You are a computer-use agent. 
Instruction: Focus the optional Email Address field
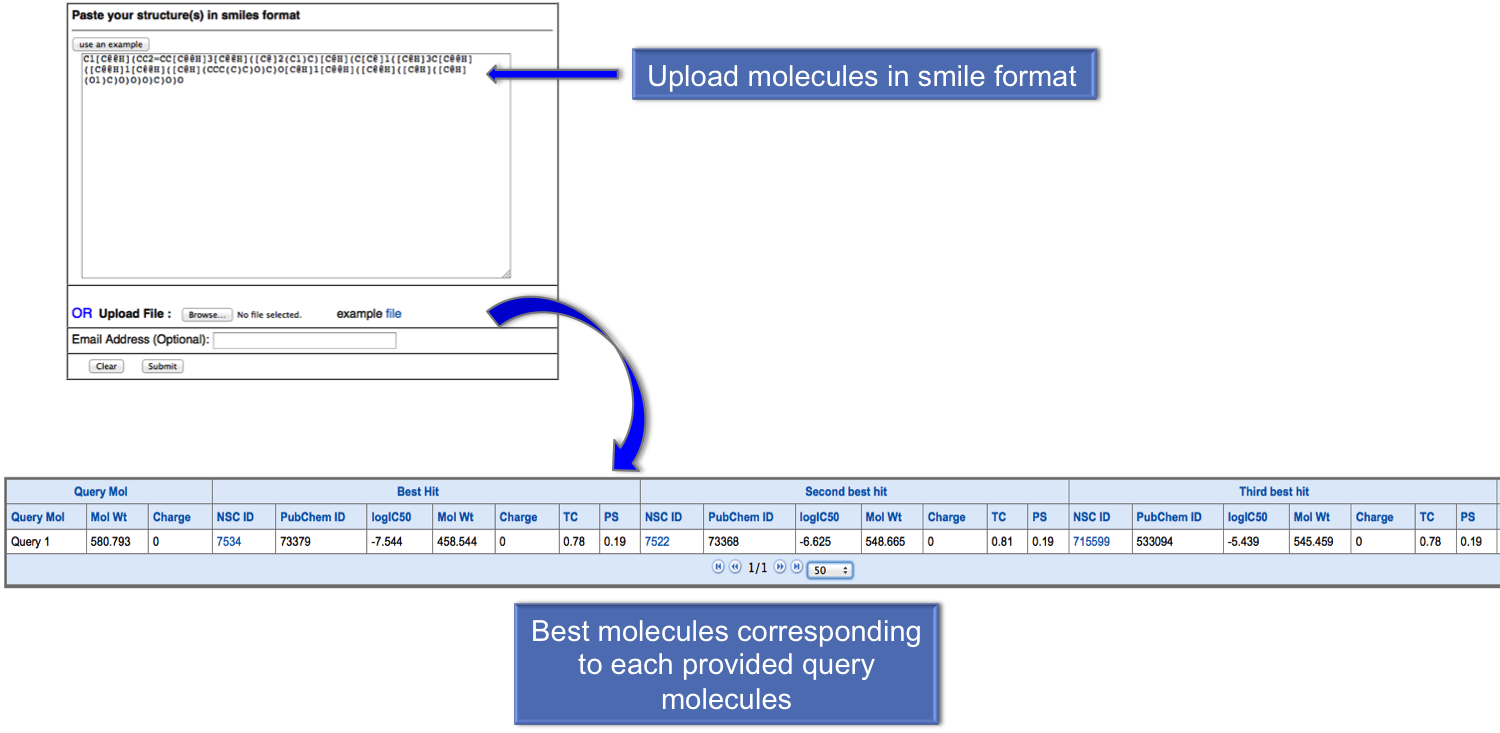(304, 341)
